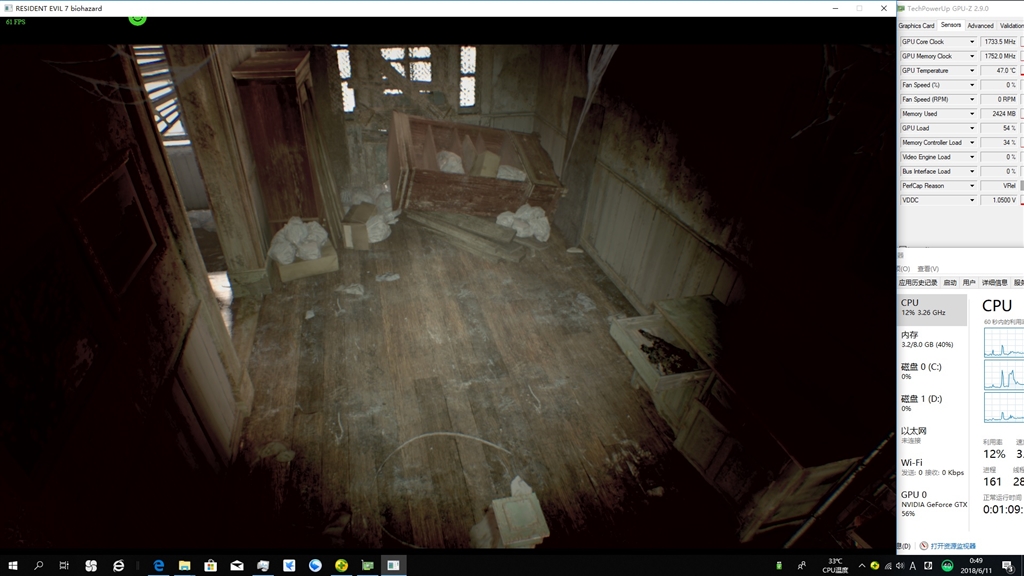Open 启动 startup tab in Task Manager
The height and width of the screenshot is (576, 1024).
tap(950, 283)
